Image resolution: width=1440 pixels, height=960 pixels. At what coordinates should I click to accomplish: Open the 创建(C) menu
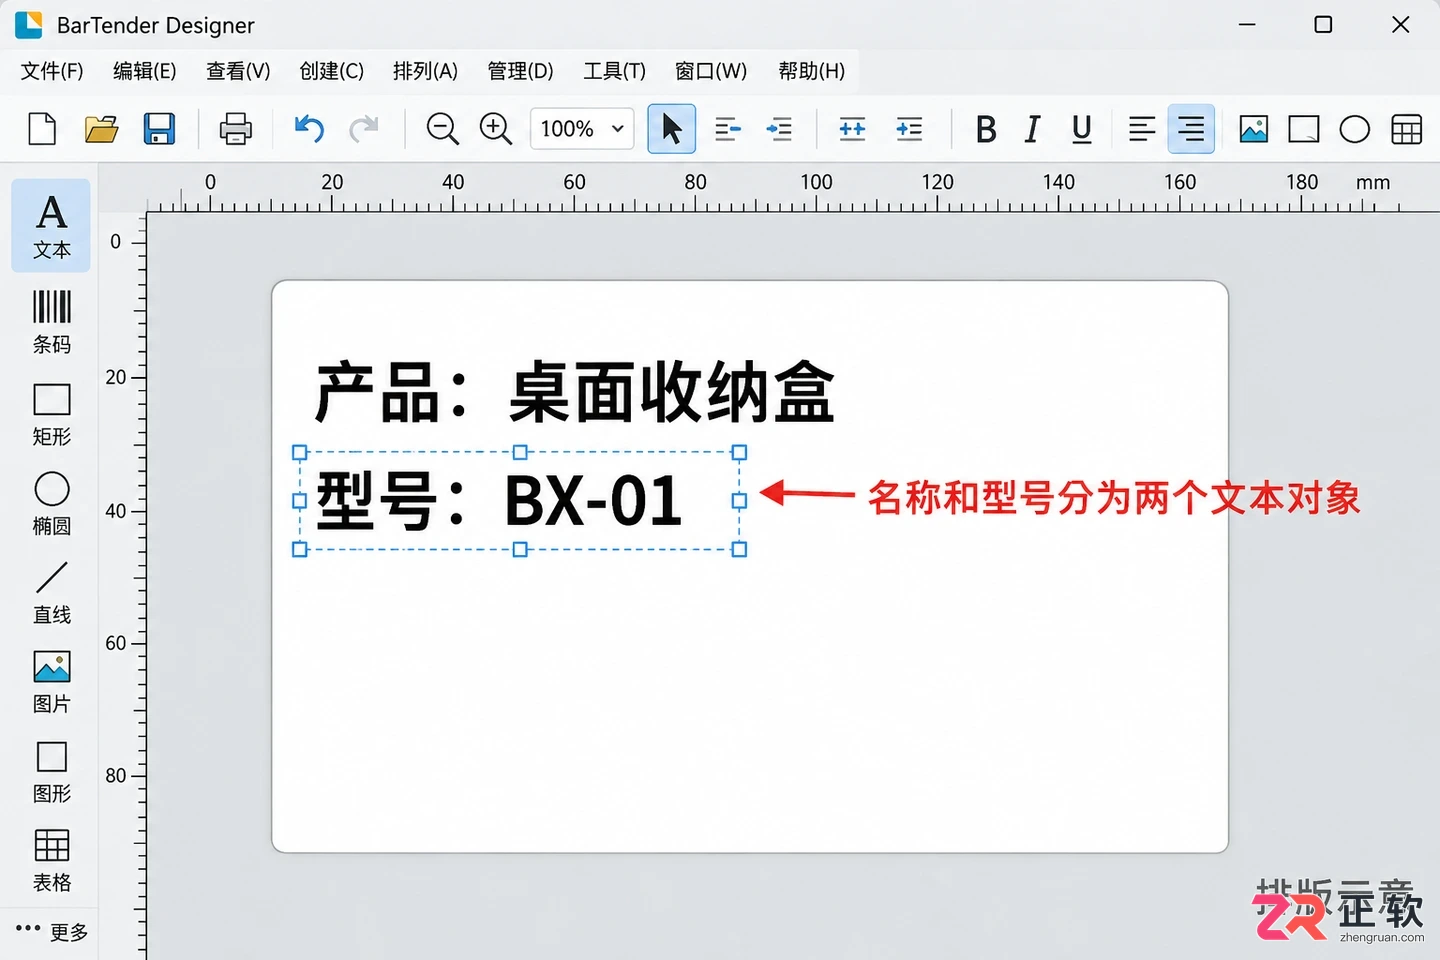click(x=332, y=71)
